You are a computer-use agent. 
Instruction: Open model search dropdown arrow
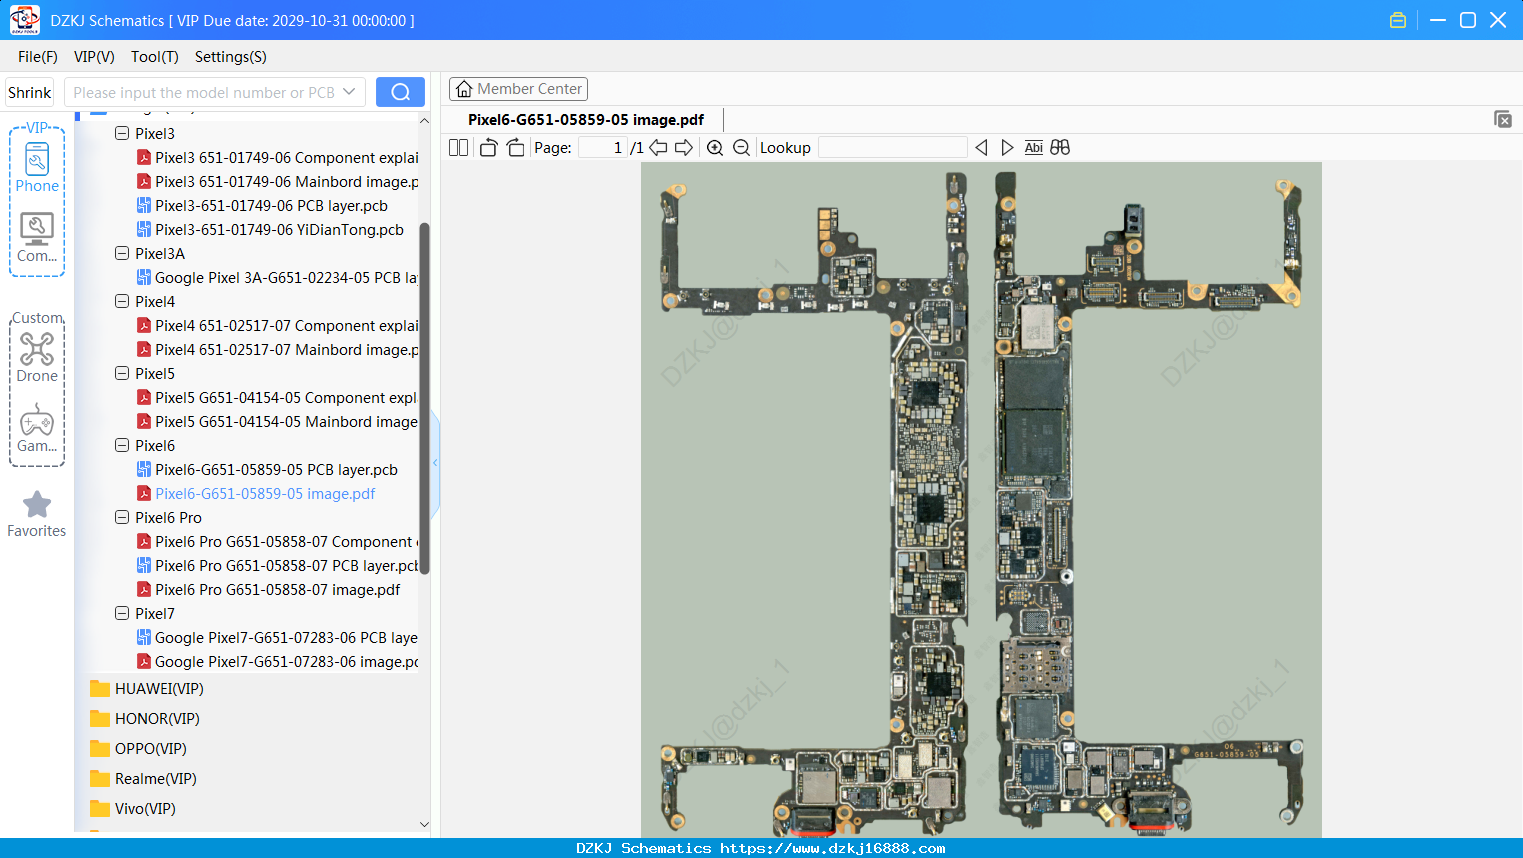click(x=349, y=92)
